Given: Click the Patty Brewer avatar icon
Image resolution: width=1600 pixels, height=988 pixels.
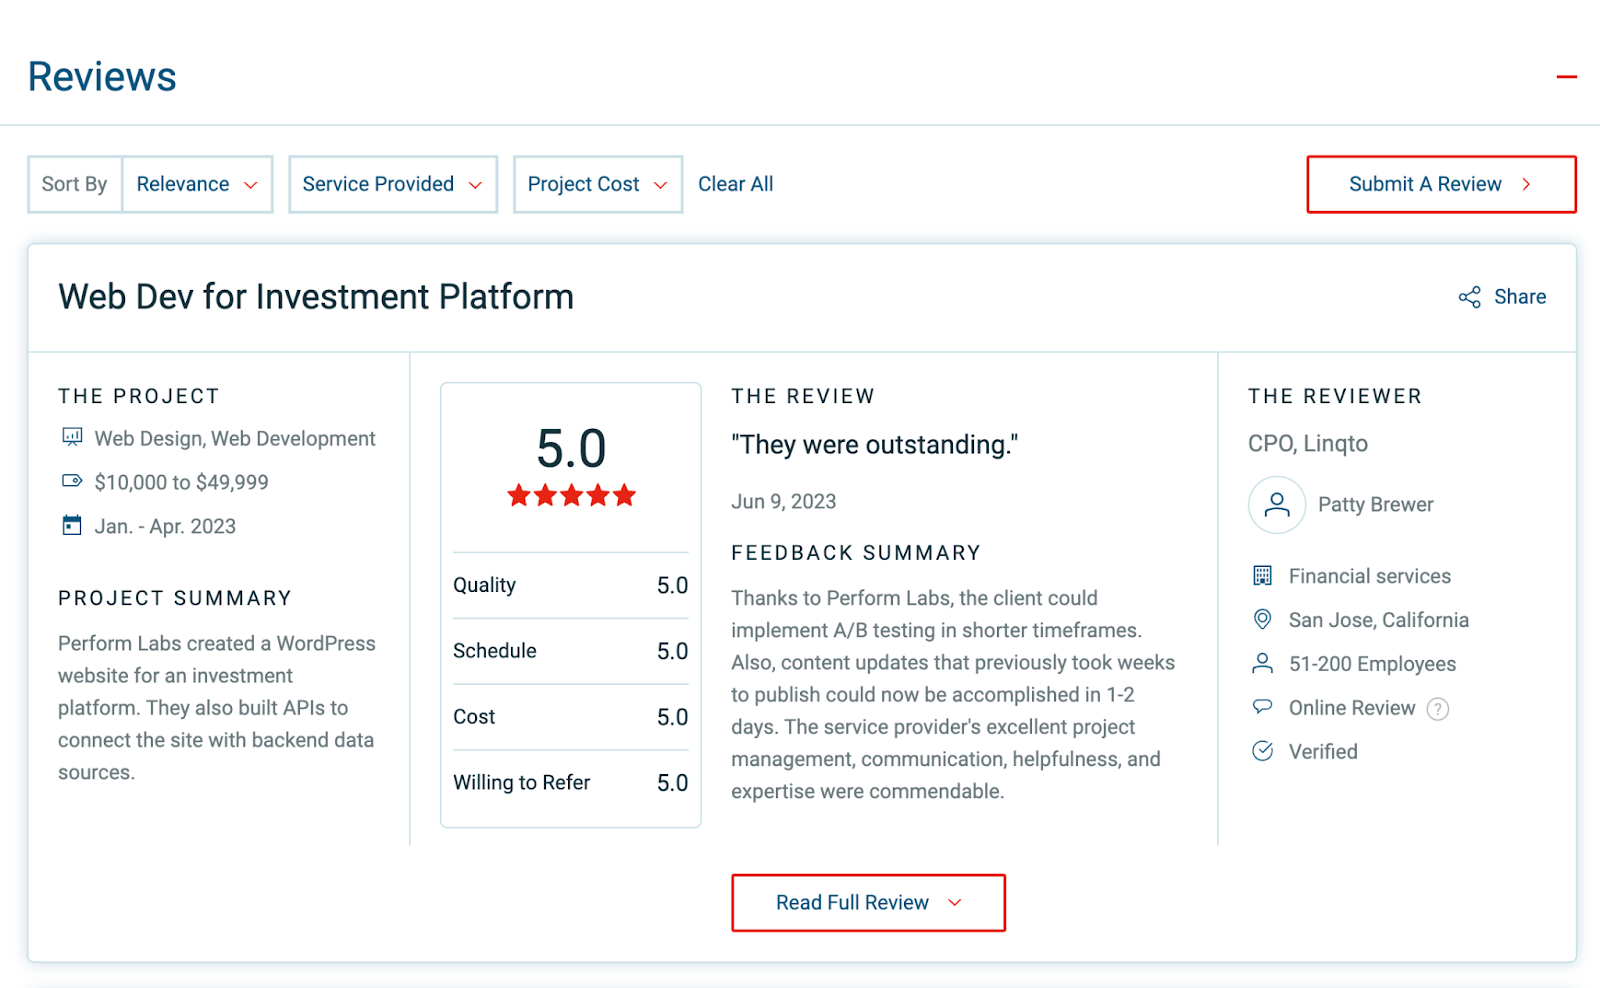Looking at the screenshot, I should [x=1277, y=505].
